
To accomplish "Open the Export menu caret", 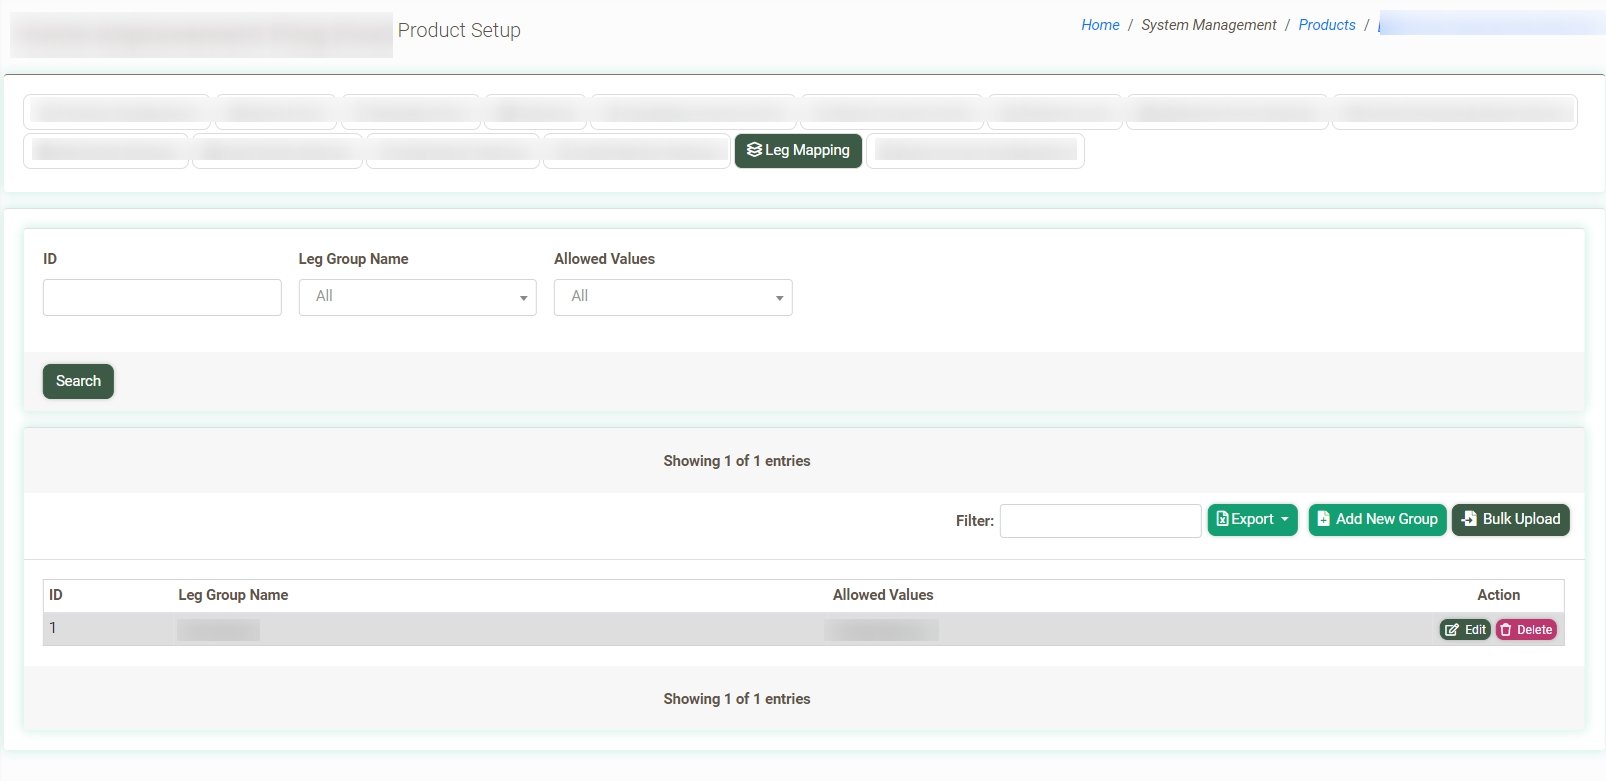I will pyautogui.click(x=1285, y=519).
